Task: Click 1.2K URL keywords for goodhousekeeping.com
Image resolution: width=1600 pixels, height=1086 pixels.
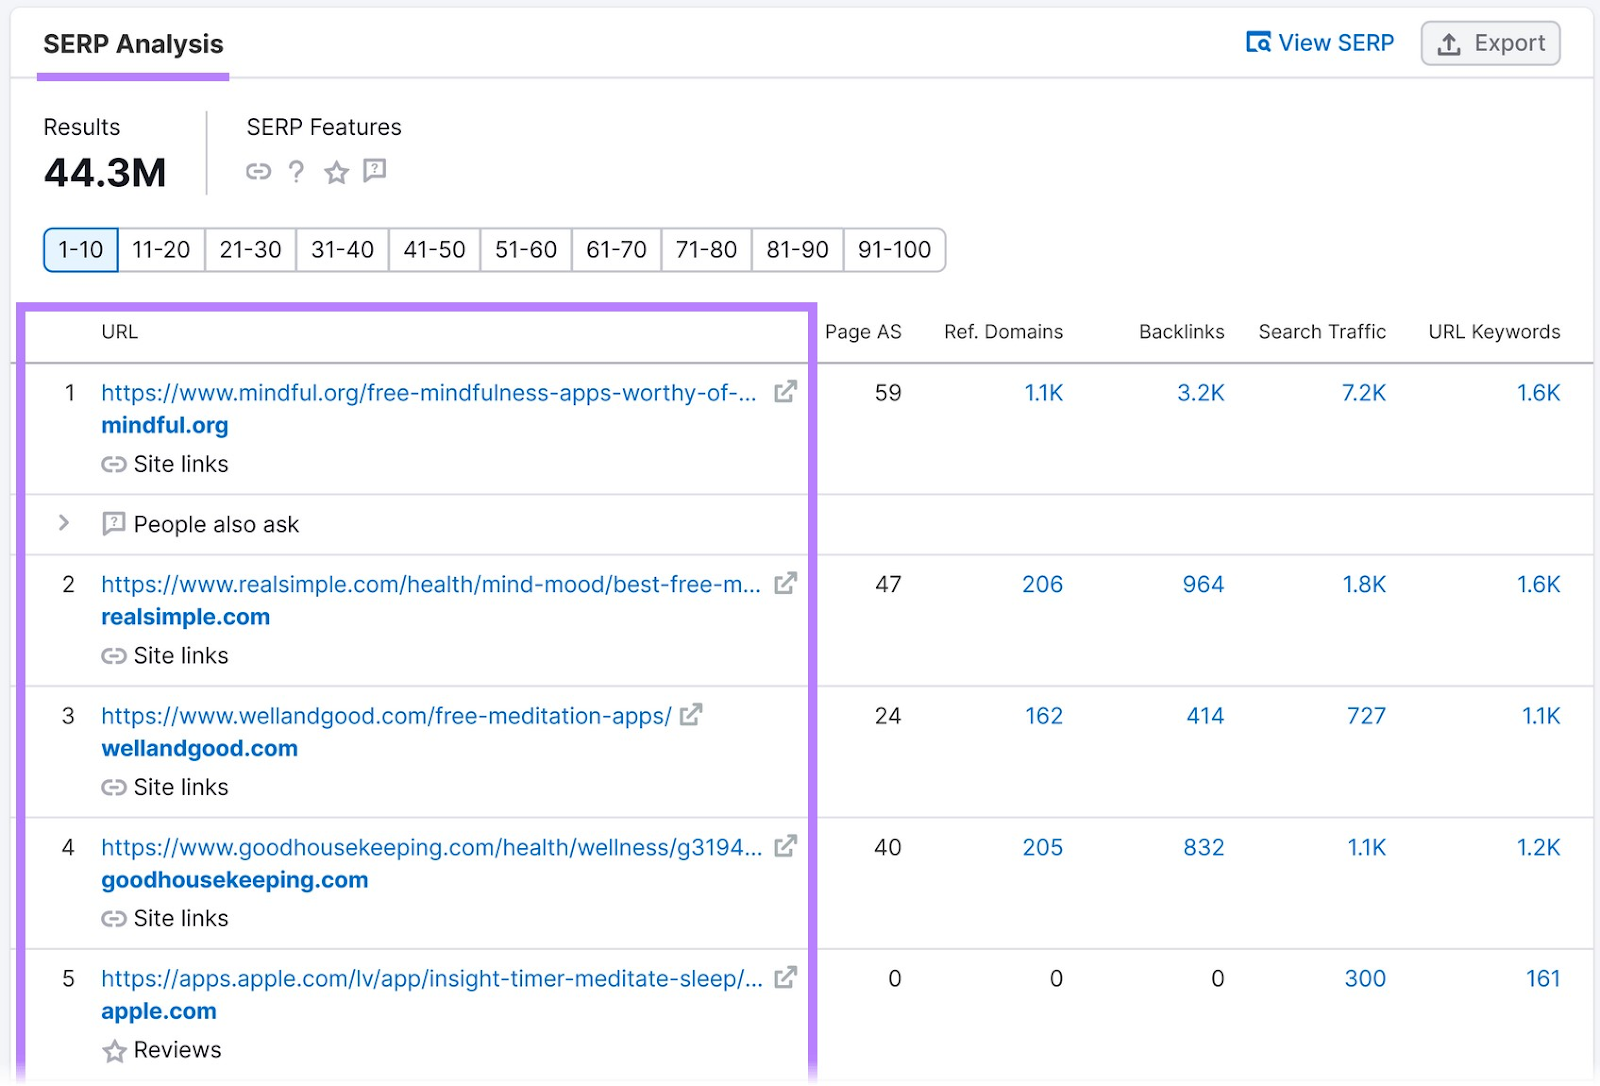Action: point(1538,847)
